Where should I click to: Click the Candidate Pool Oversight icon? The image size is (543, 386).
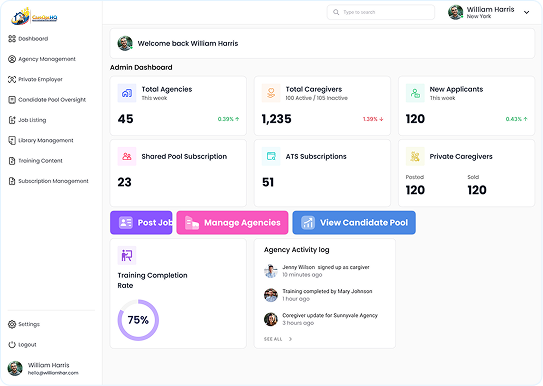coord(12,100)
